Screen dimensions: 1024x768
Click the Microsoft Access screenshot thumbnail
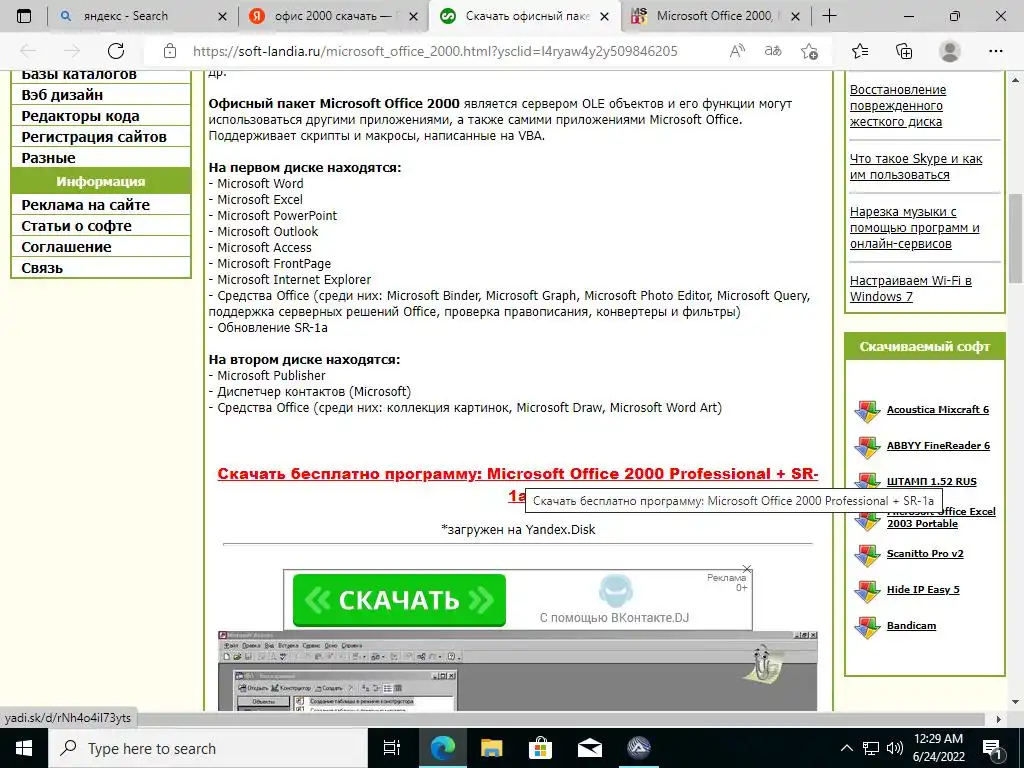517,671
